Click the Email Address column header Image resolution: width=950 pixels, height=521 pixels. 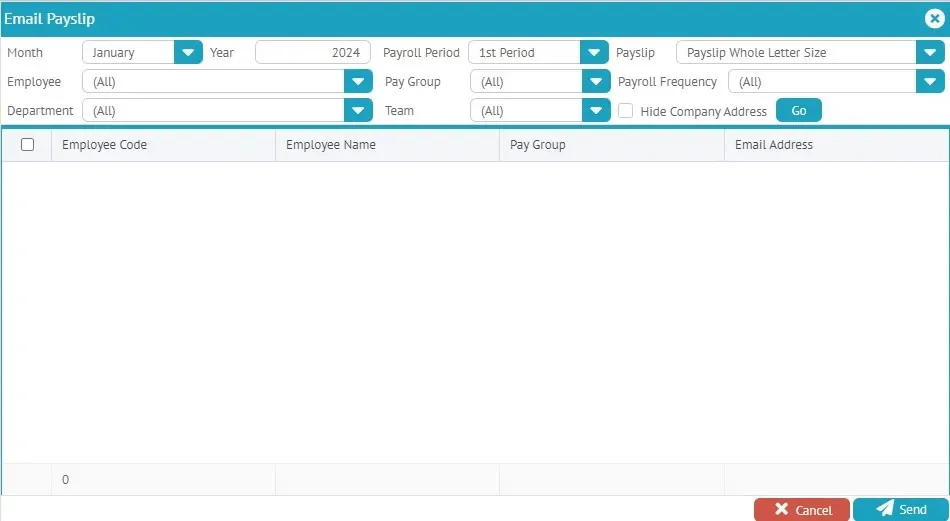pos(837,145)
